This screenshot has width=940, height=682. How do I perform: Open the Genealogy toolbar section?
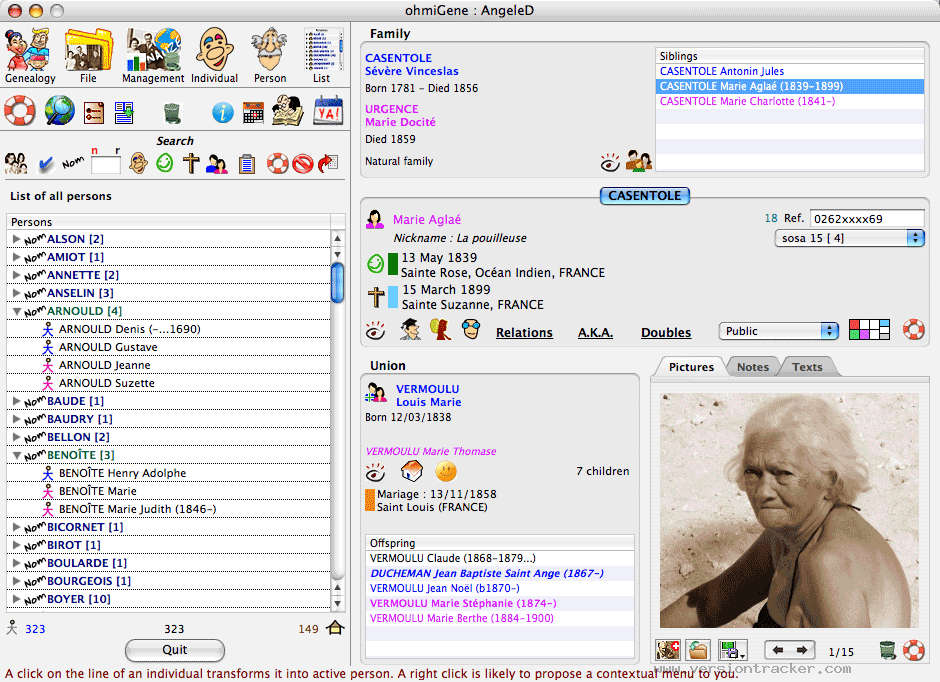point(29,54)
